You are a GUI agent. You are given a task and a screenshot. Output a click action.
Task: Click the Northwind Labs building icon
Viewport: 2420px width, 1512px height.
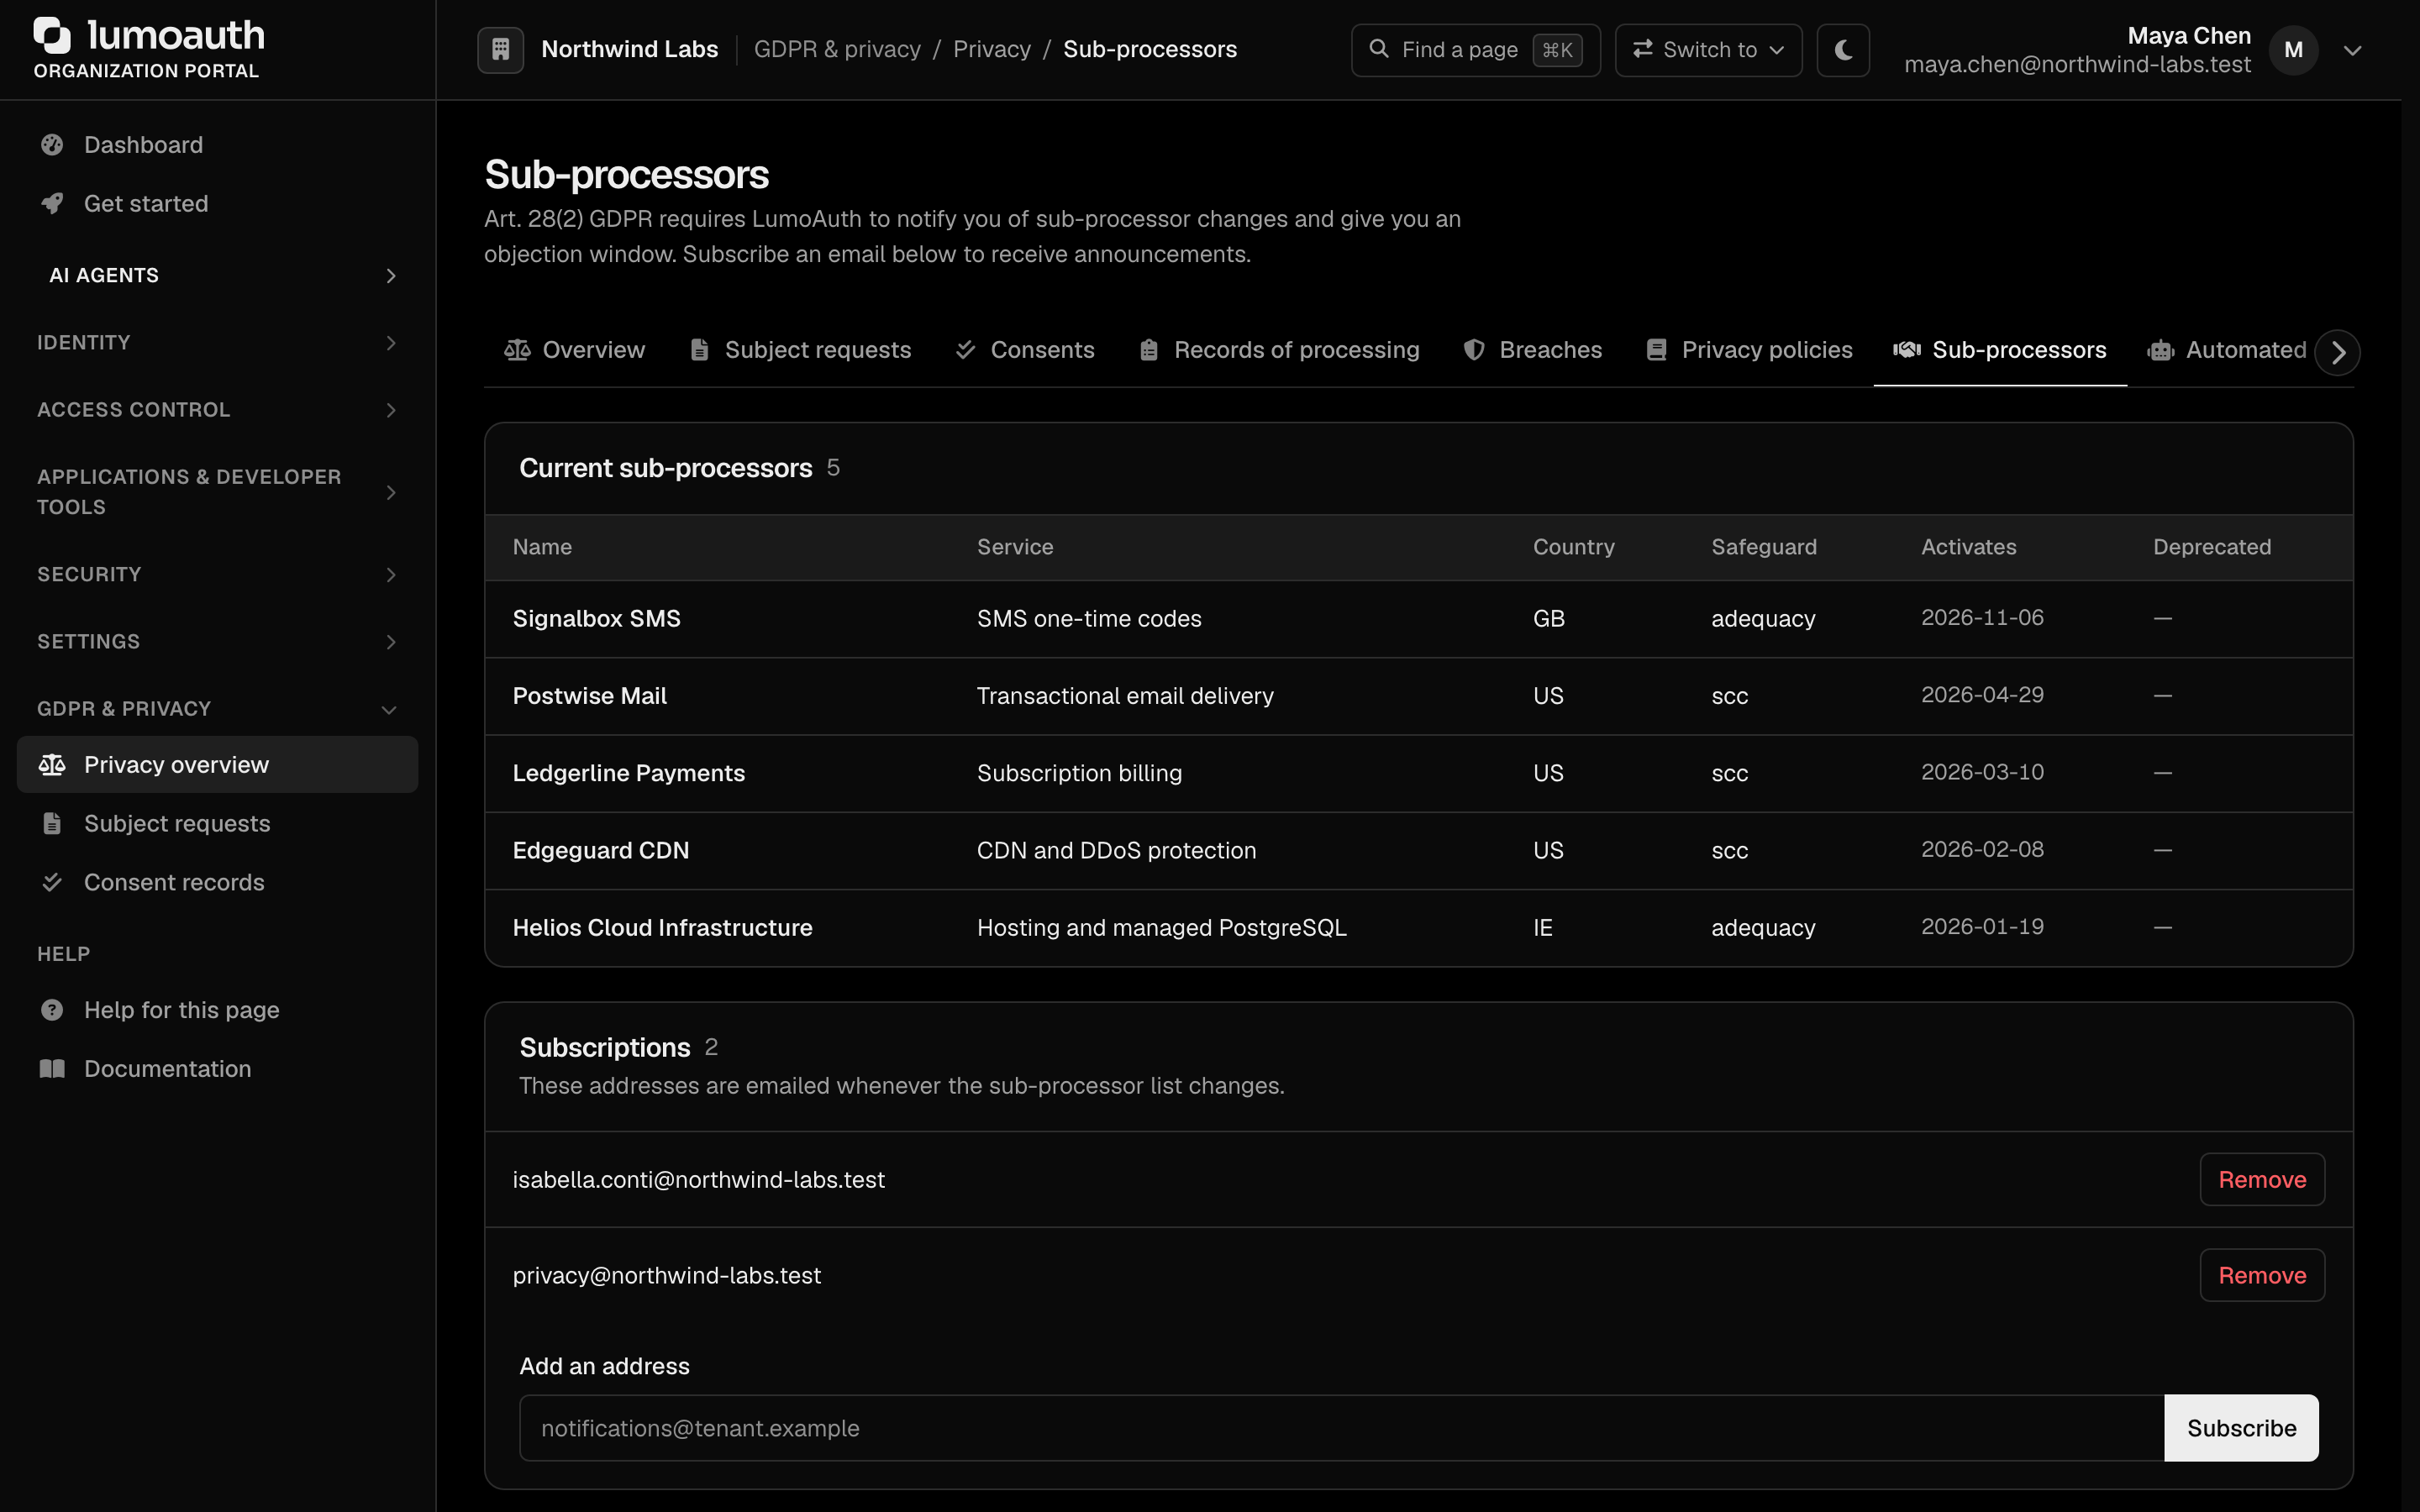click(500, 49)
